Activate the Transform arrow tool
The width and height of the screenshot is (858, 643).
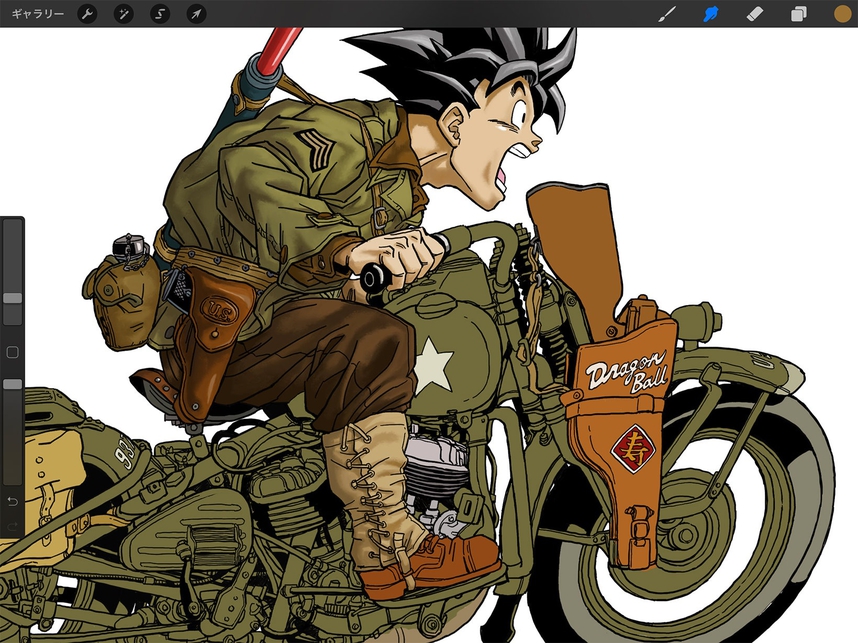(197, 14)
